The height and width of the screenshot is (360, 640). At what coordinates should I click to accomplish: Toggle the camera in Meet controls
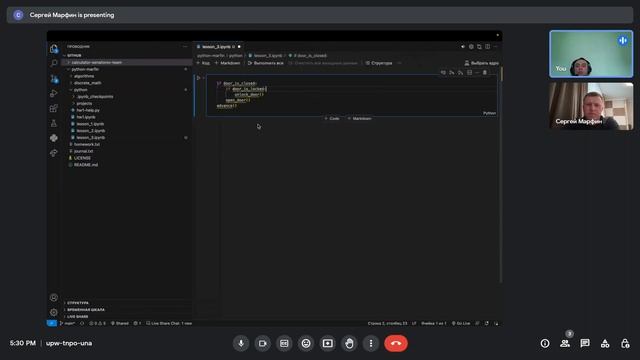pos(262,343)
